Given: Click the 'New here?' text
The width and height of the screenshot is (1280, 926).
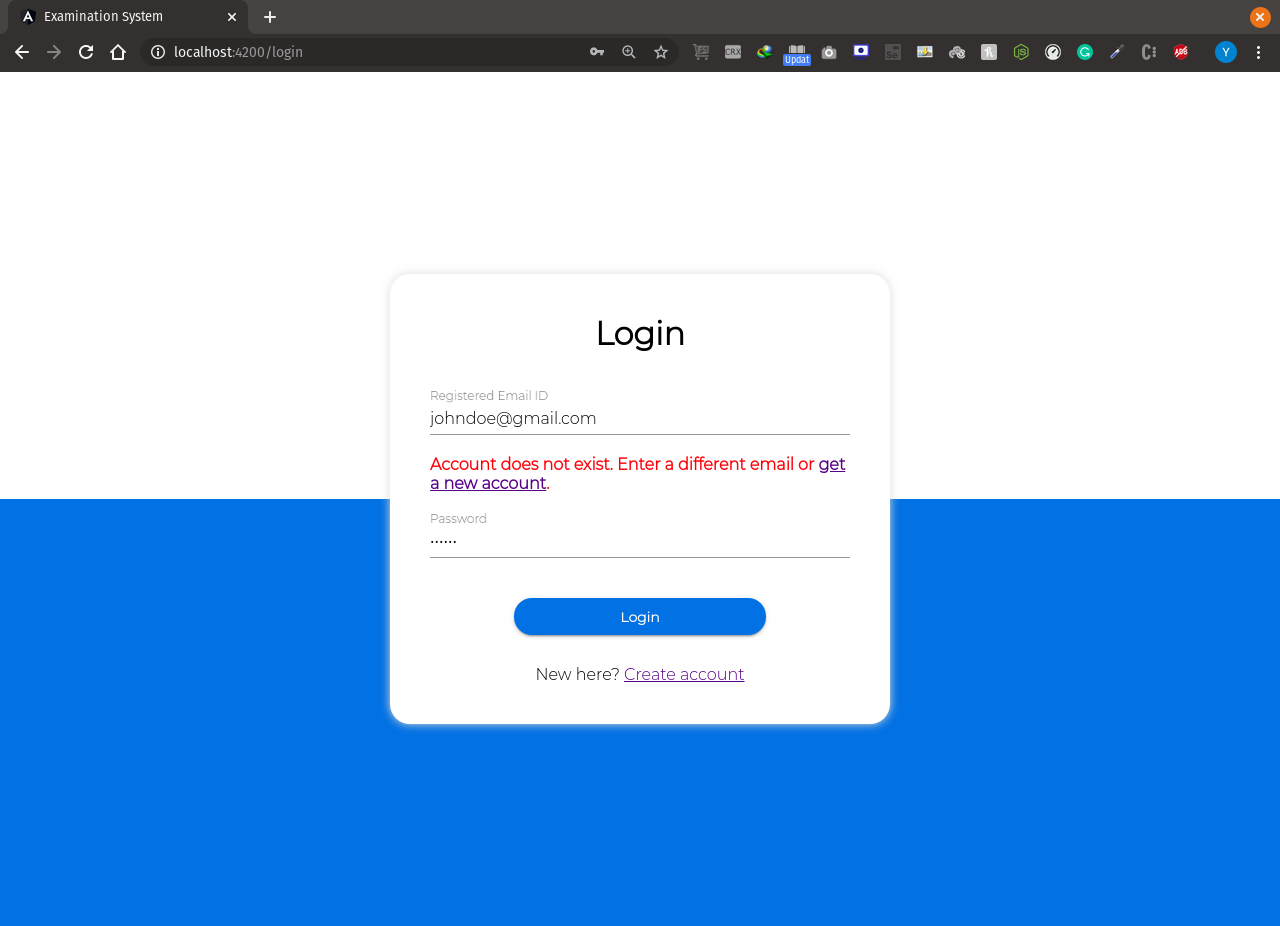Looking at the screenshot, I should pyautogui.click(x=577, y=675).
